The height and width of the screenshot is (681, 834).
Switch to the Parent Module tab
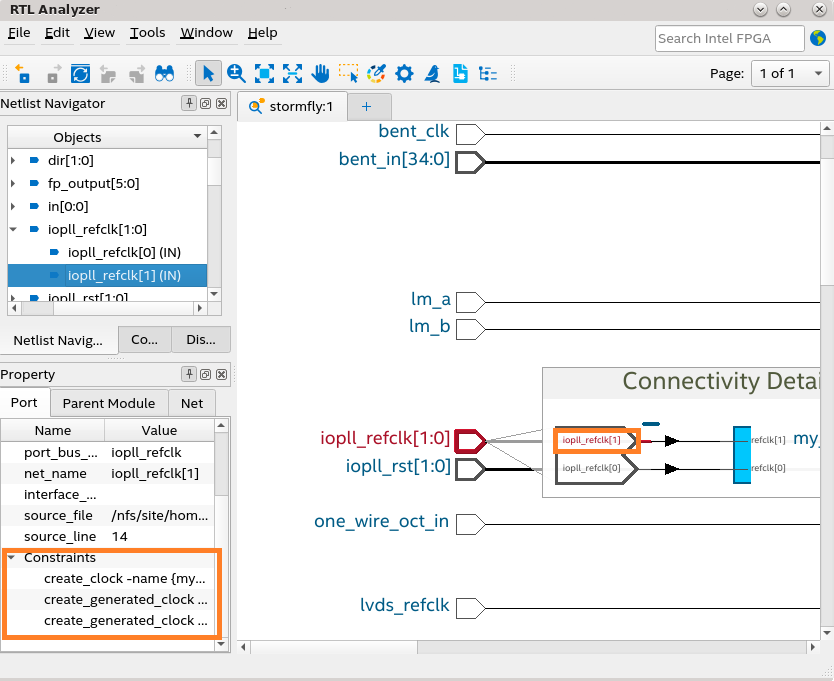coord(108,403)
